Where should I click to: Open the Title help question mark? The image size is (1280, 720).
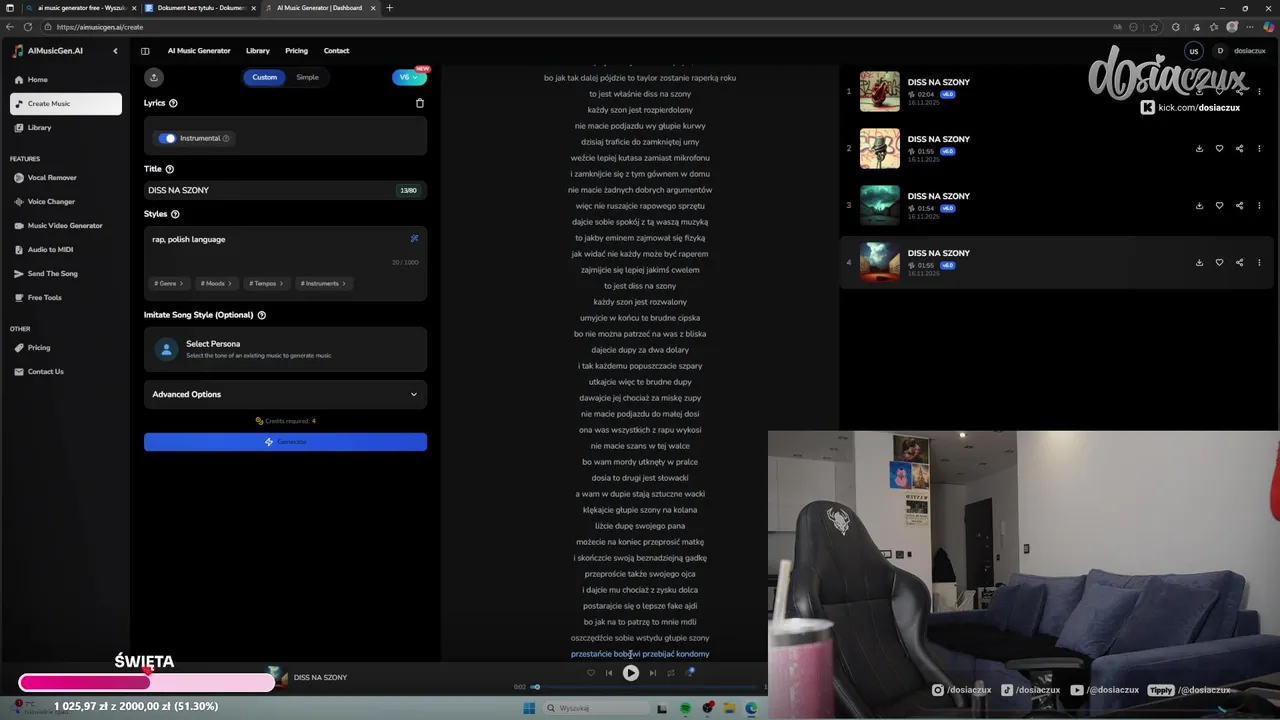point(169,169)
